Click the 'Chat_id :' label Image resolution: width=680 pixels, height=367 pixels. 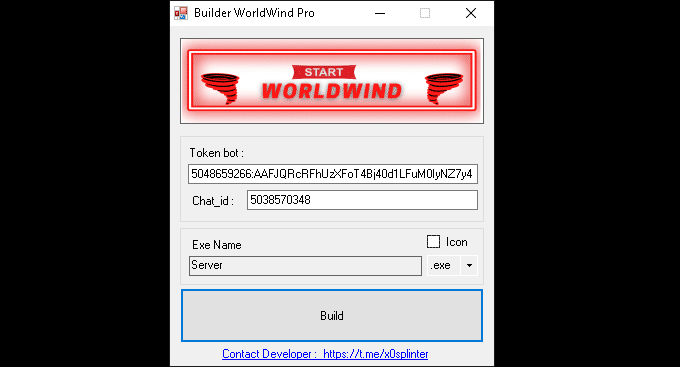click(x=213, y=201)
